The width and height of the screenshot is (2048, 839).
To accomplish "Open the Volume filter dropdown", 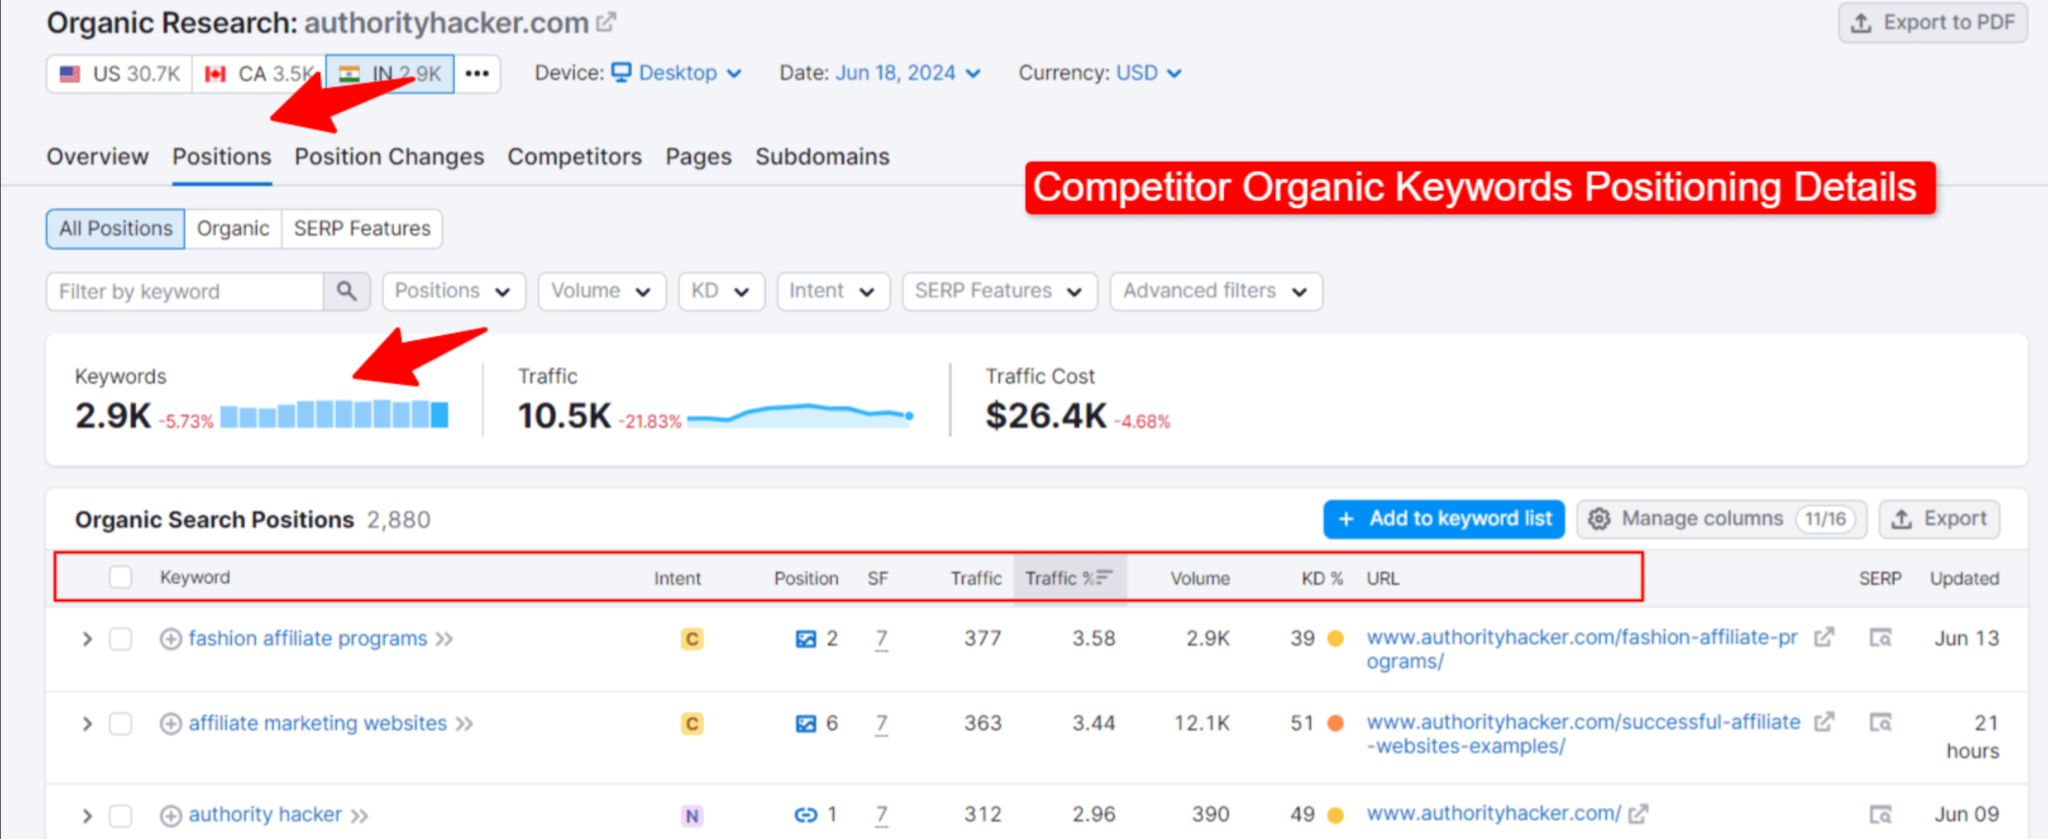I will click(601, 291).
